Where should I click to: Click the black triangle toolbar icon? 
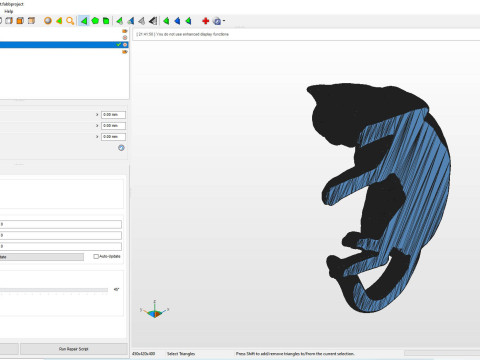(x=153, y=21)
